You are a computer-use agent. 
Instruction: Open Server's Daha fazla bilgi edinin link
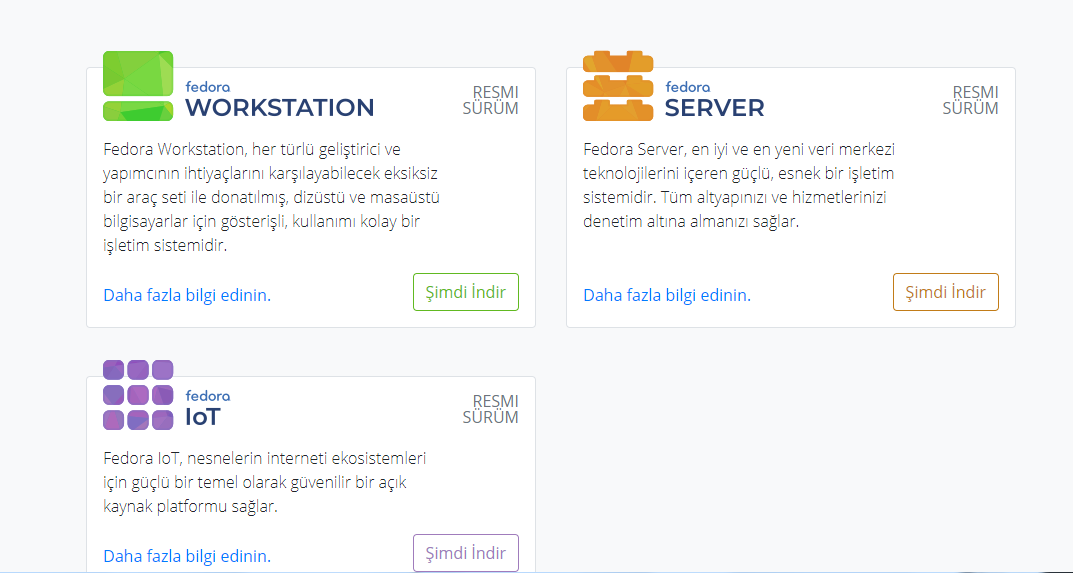tap(667, 296)
